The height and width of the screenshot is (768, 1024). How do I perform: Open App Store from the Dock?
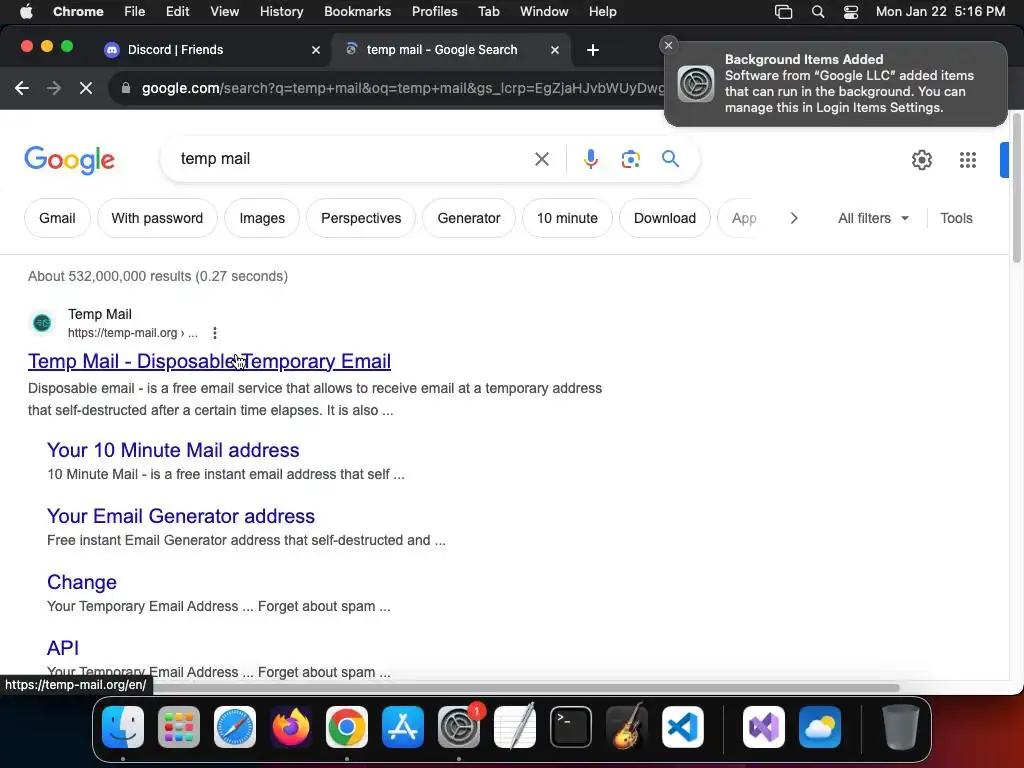tap(403, 727)
